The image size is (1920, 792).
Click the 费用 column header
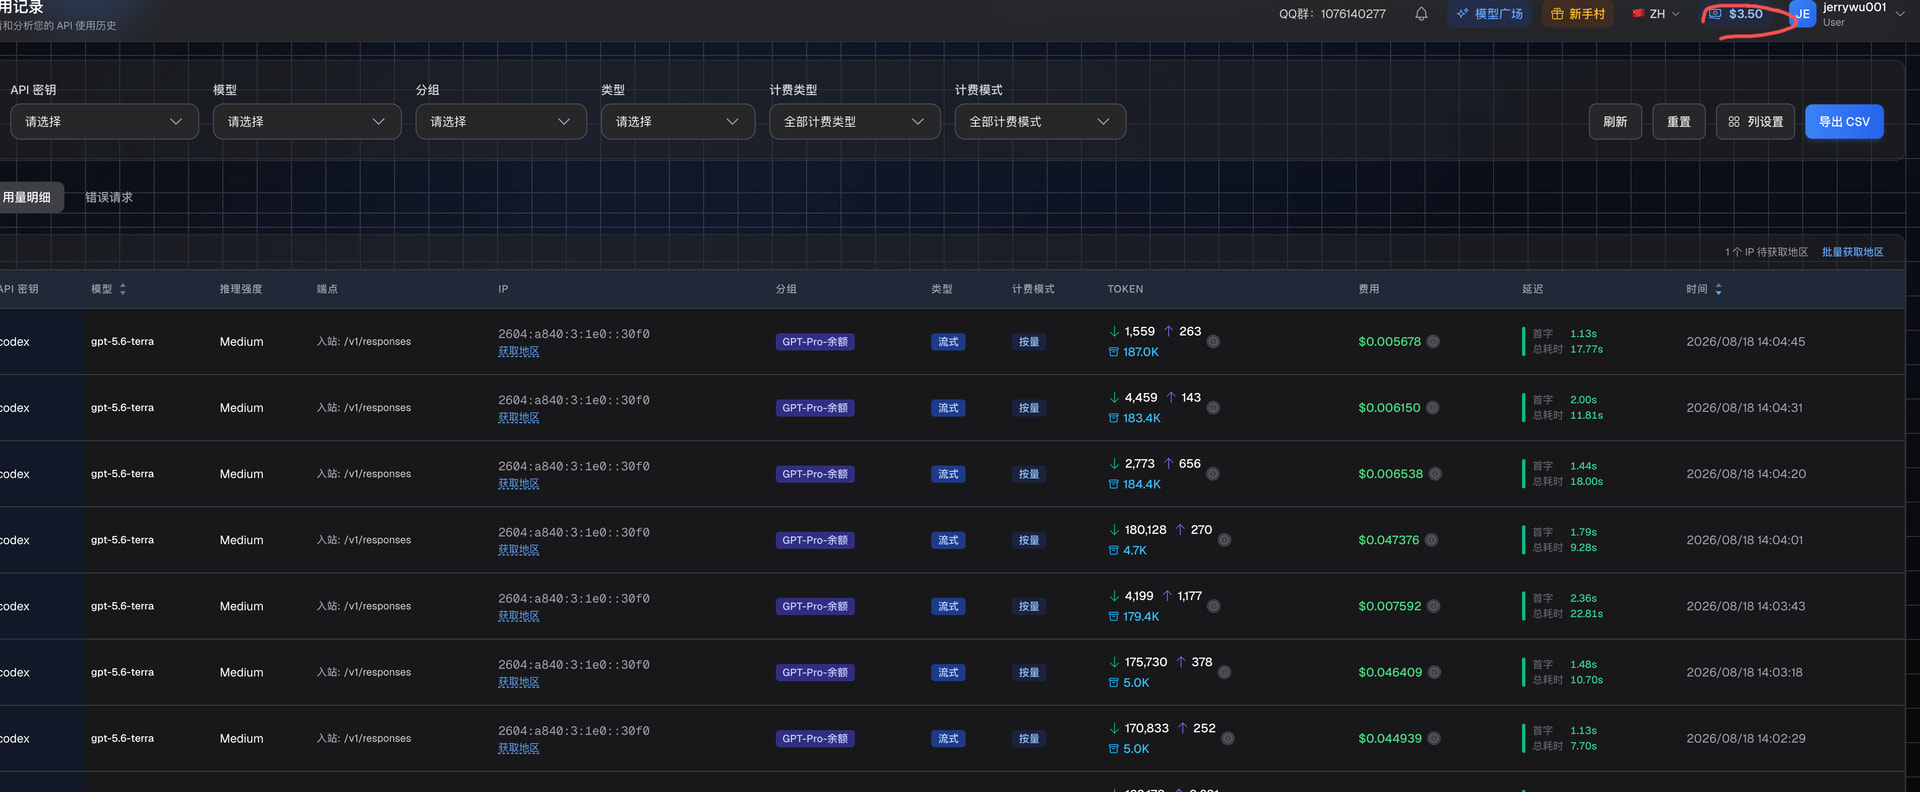point(1369,289)
